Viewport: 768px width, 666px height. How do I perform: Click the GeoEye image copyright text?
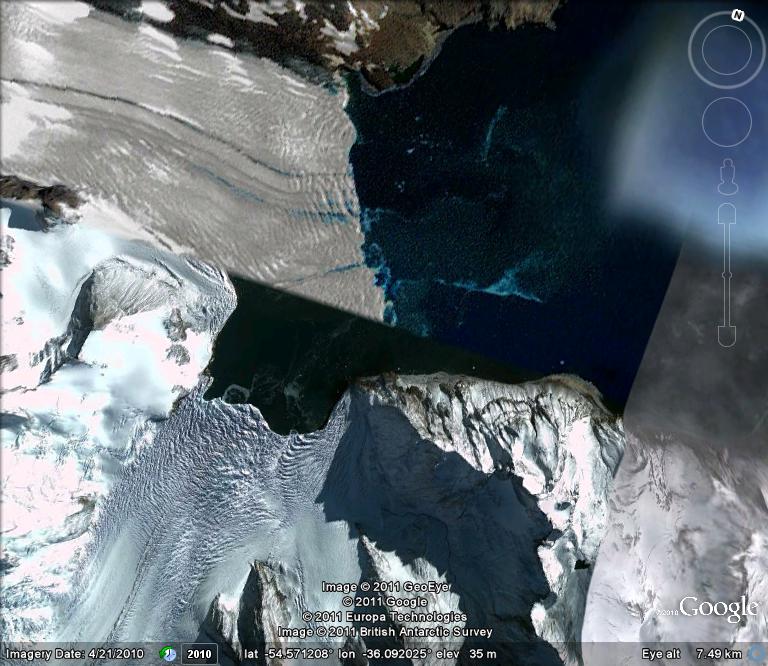point(385,587)
